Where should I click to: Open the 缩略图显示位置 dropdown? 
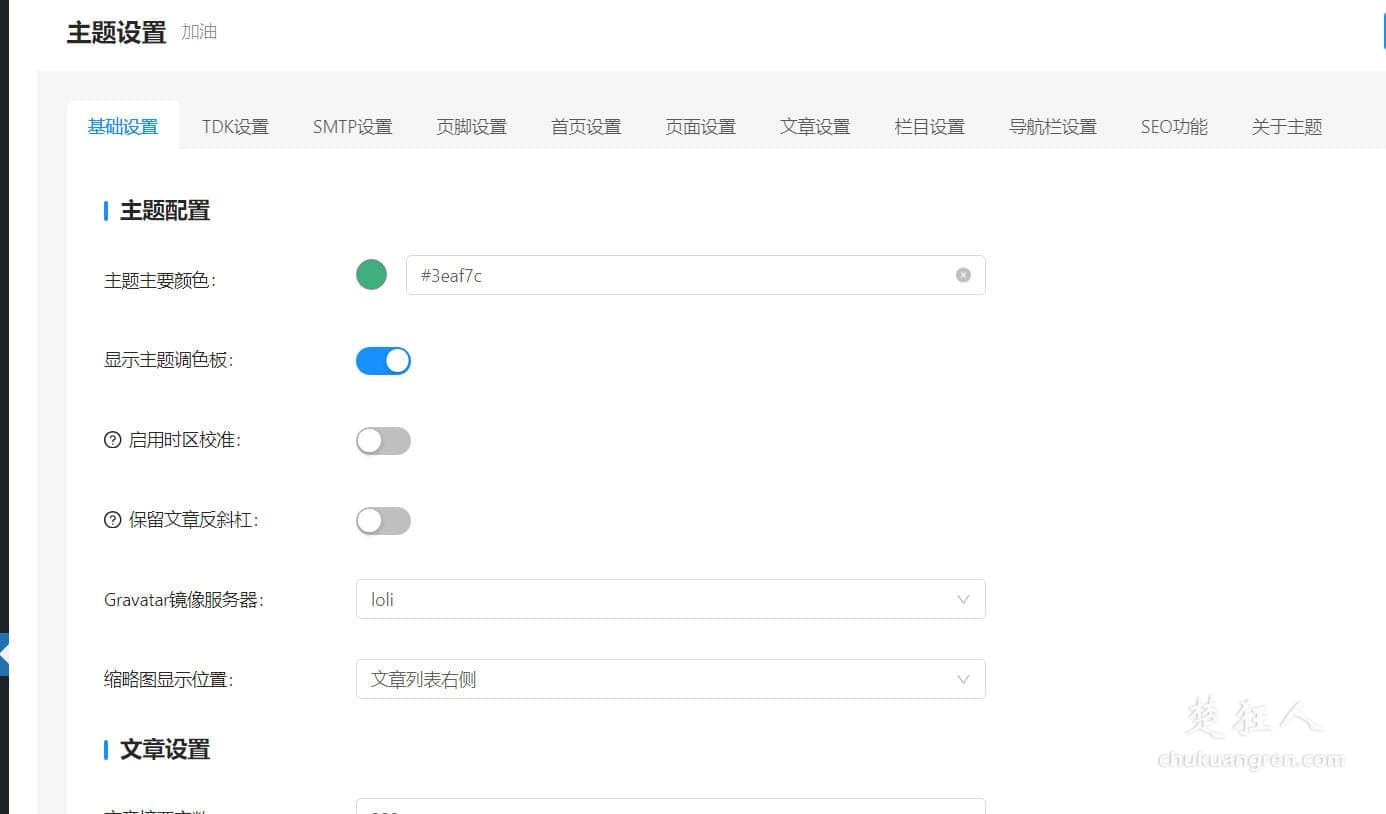670,678
